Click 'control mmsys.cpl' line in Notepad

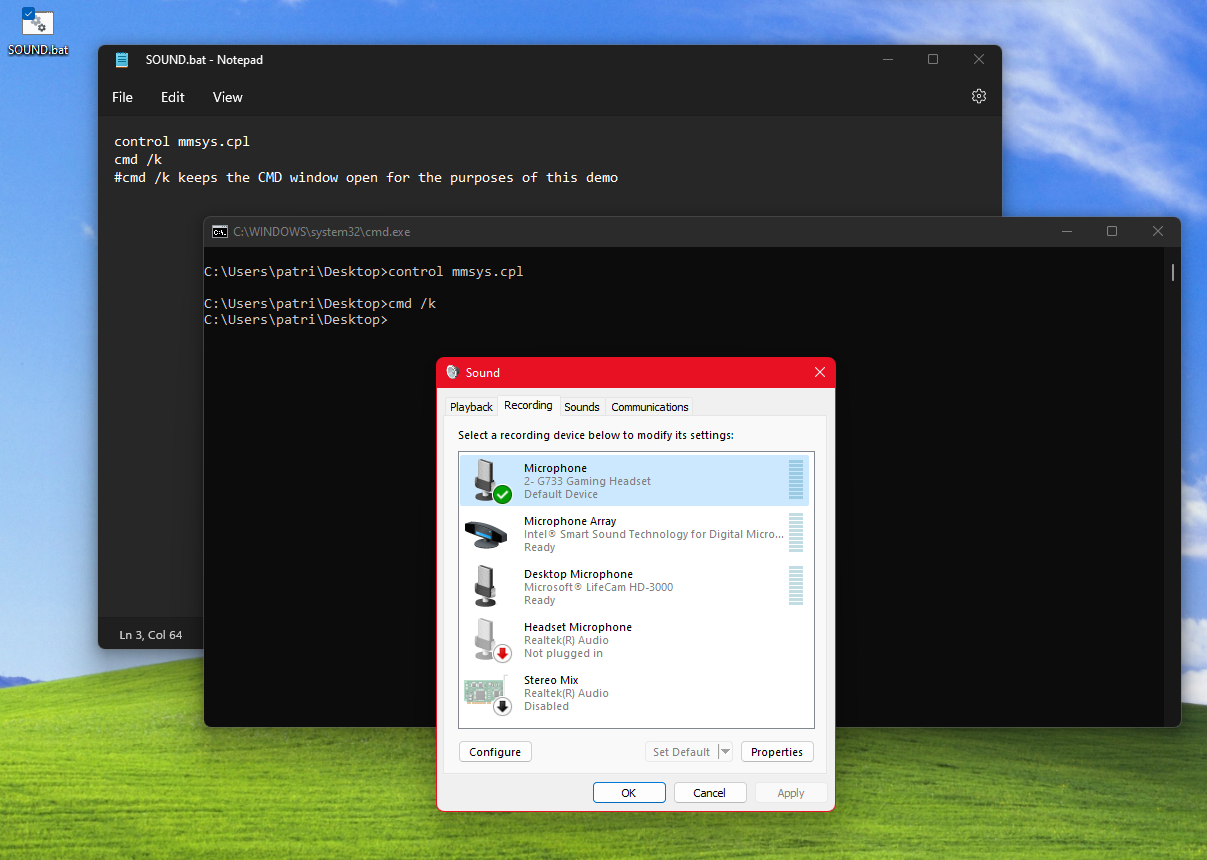[182, 142]
